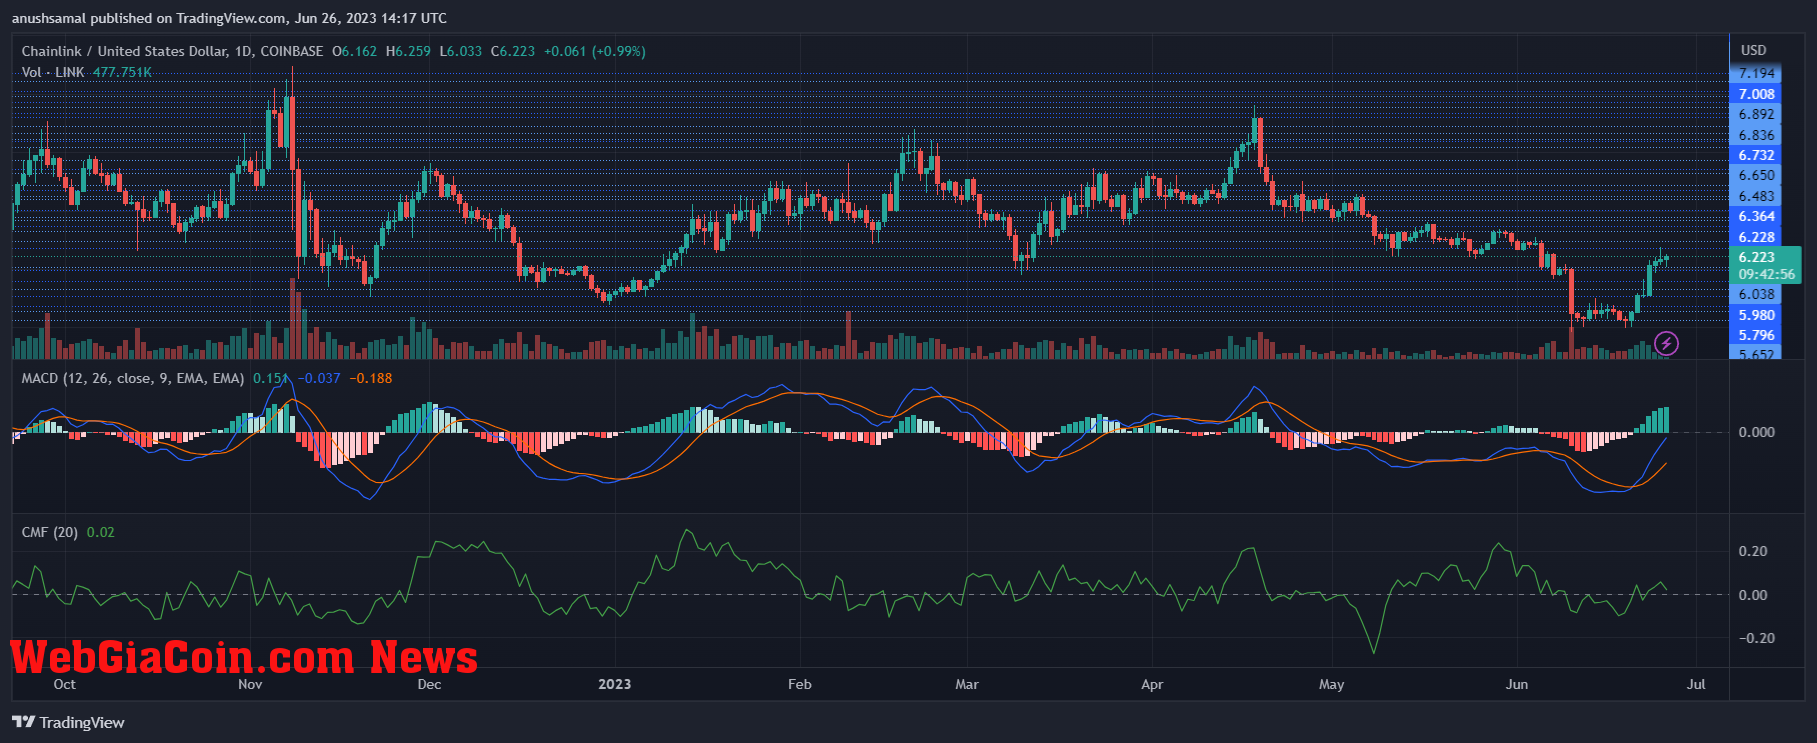Click the low value L6.033
The image size is (1817, 743).
click(x=460, y=51)
